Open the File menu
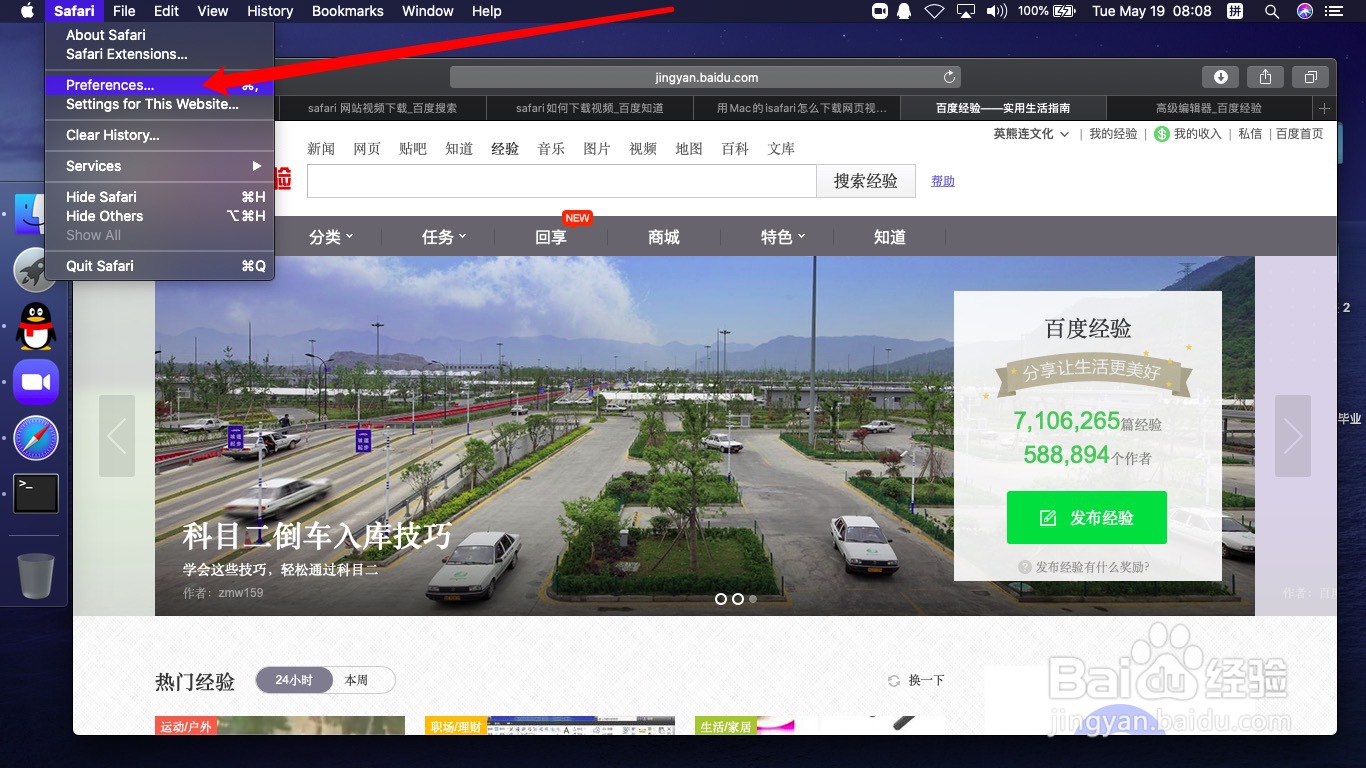1366x768 pixels. click(x=124, y=11)
